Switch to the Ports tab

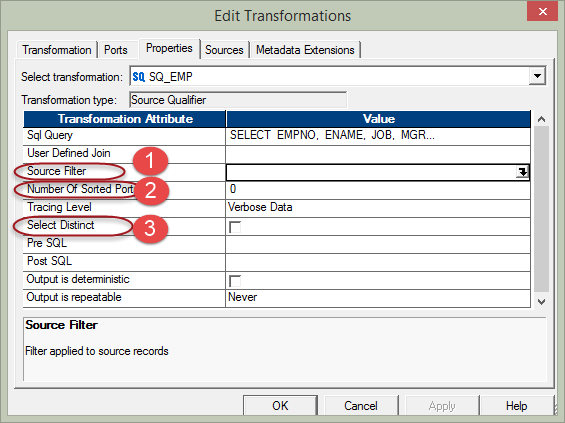tap(116, 50)
